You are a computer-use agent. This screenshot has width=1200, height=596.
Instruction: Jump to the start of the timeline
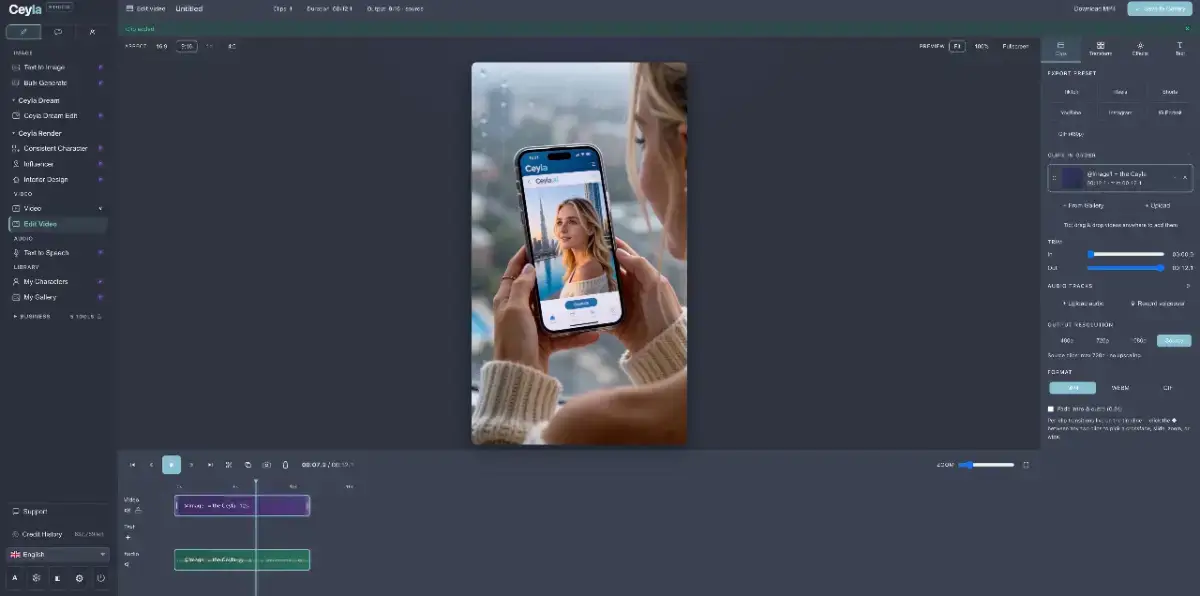(132, 465)
